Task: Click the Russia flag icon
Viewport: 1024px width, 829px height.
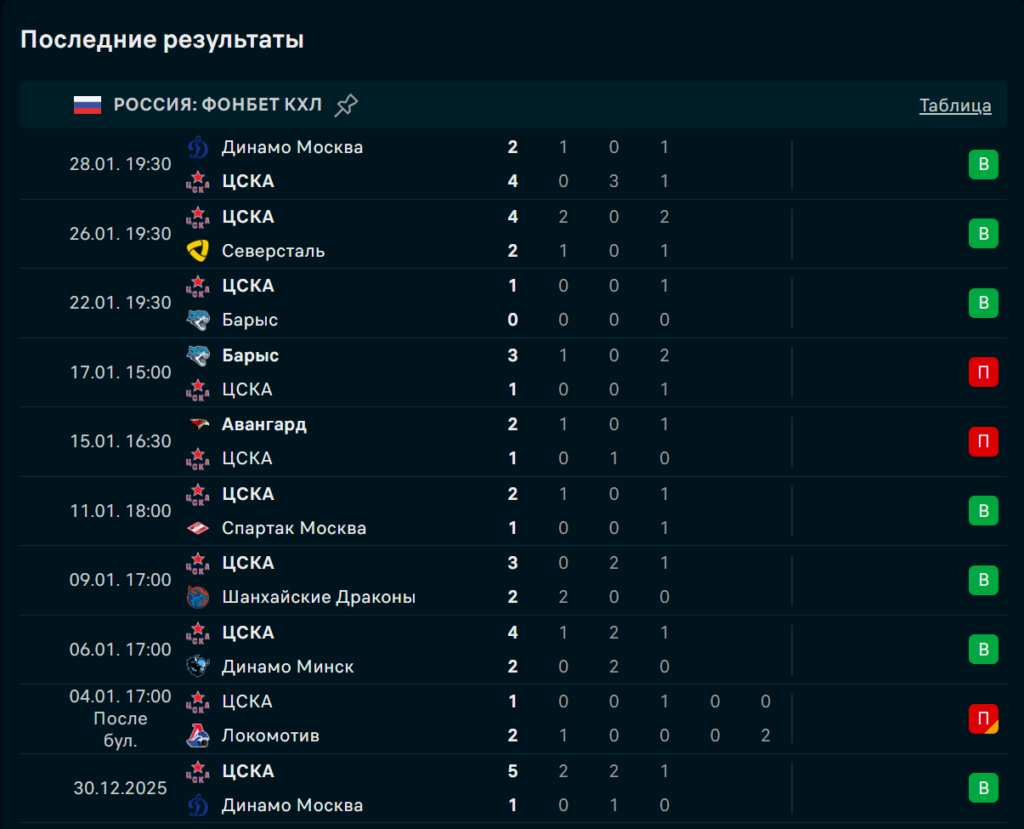Action: 88,105
